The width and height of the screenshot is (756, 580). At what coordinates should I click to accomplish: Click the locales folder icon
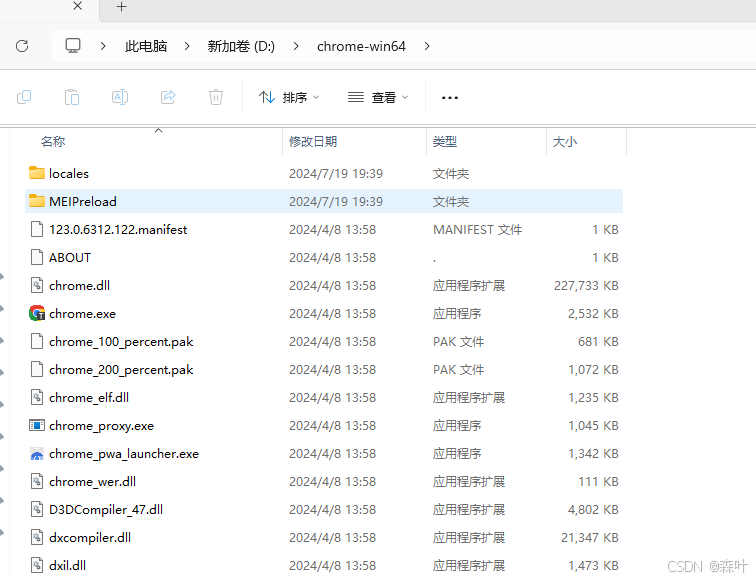[37, 173]
